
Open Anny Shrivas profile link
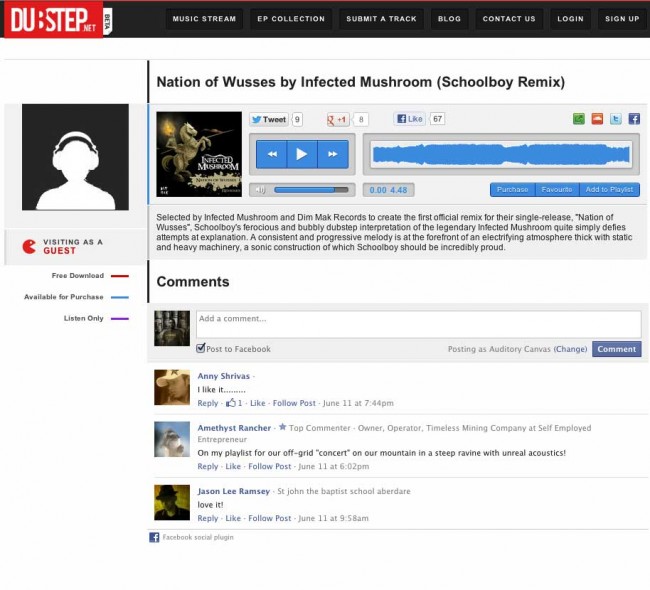(223, 376)
